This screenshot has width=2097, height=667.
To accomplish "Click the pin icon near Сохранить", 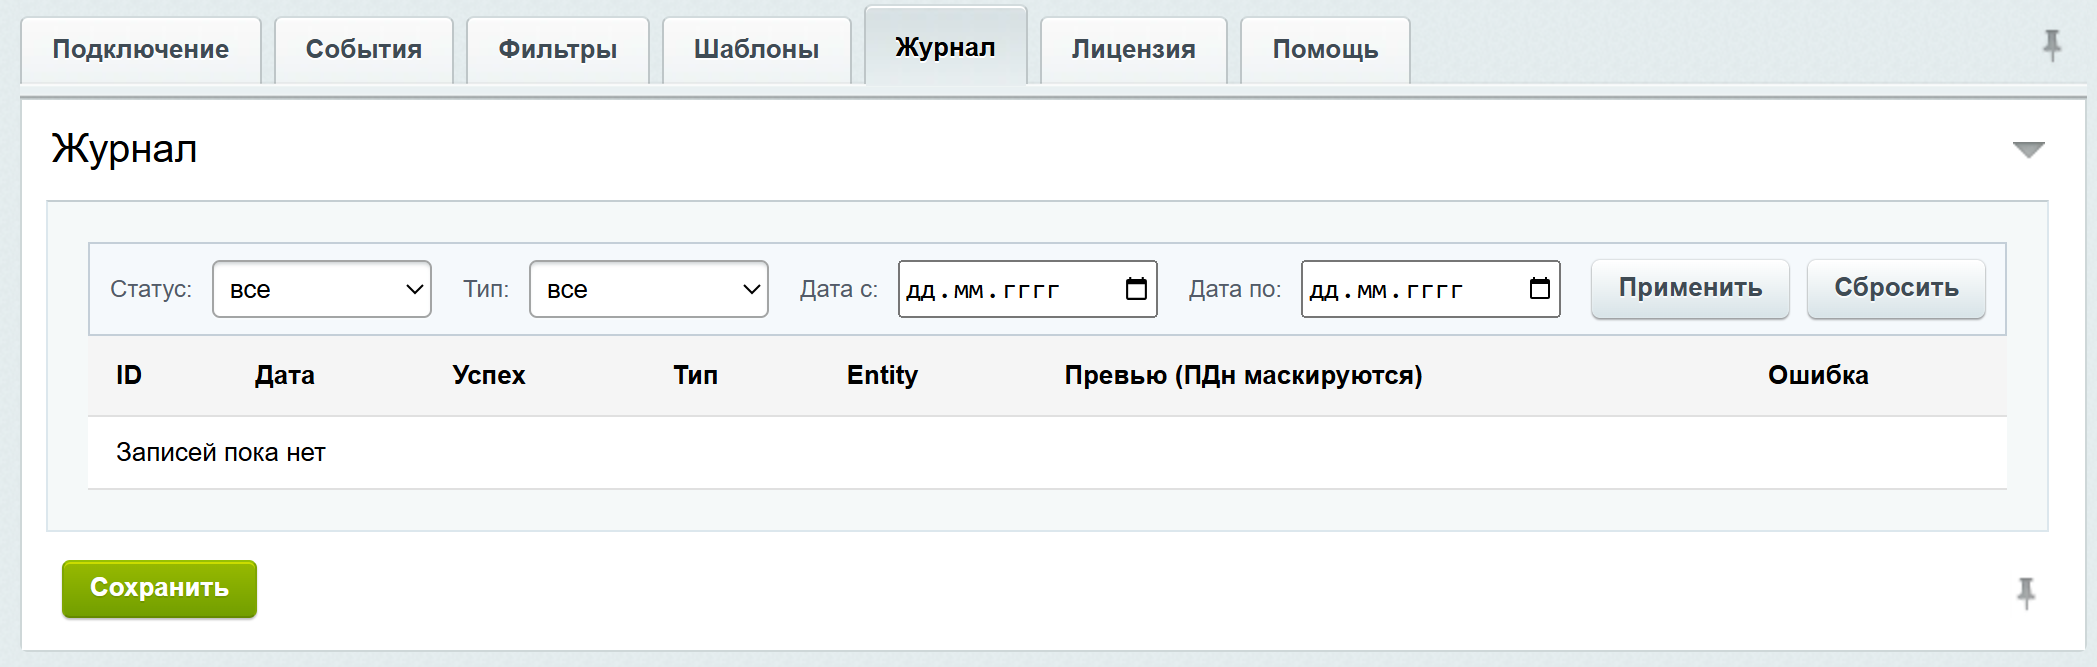I will click(2026, 593).
